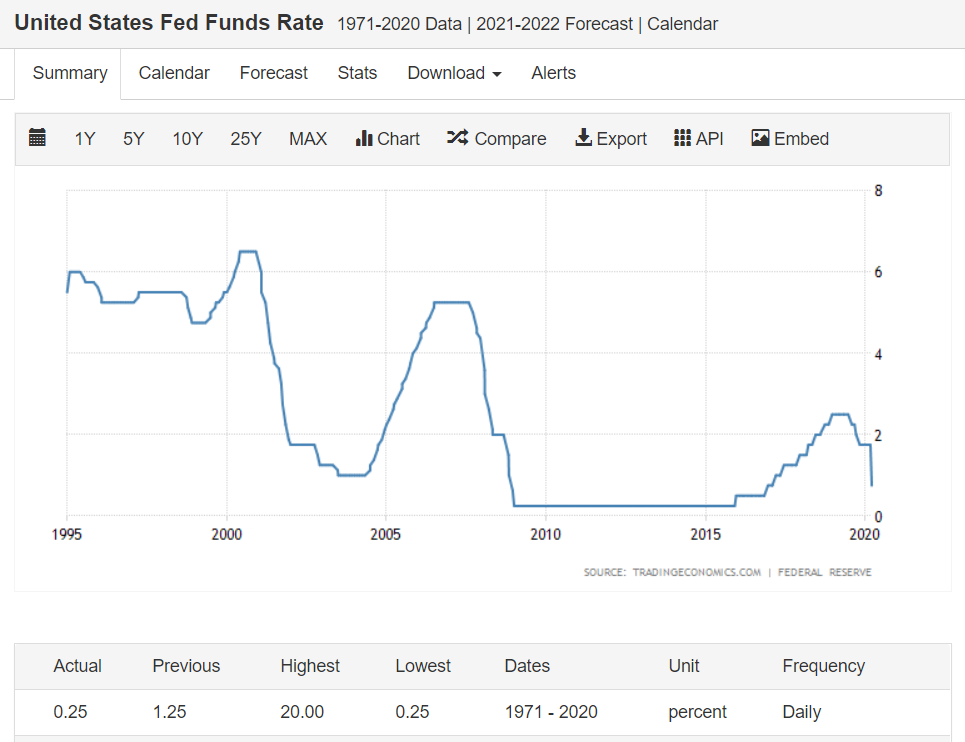Click the Compare shuffle icon
The width and height of the screenshot is (965, 742).
coord(457,138)
